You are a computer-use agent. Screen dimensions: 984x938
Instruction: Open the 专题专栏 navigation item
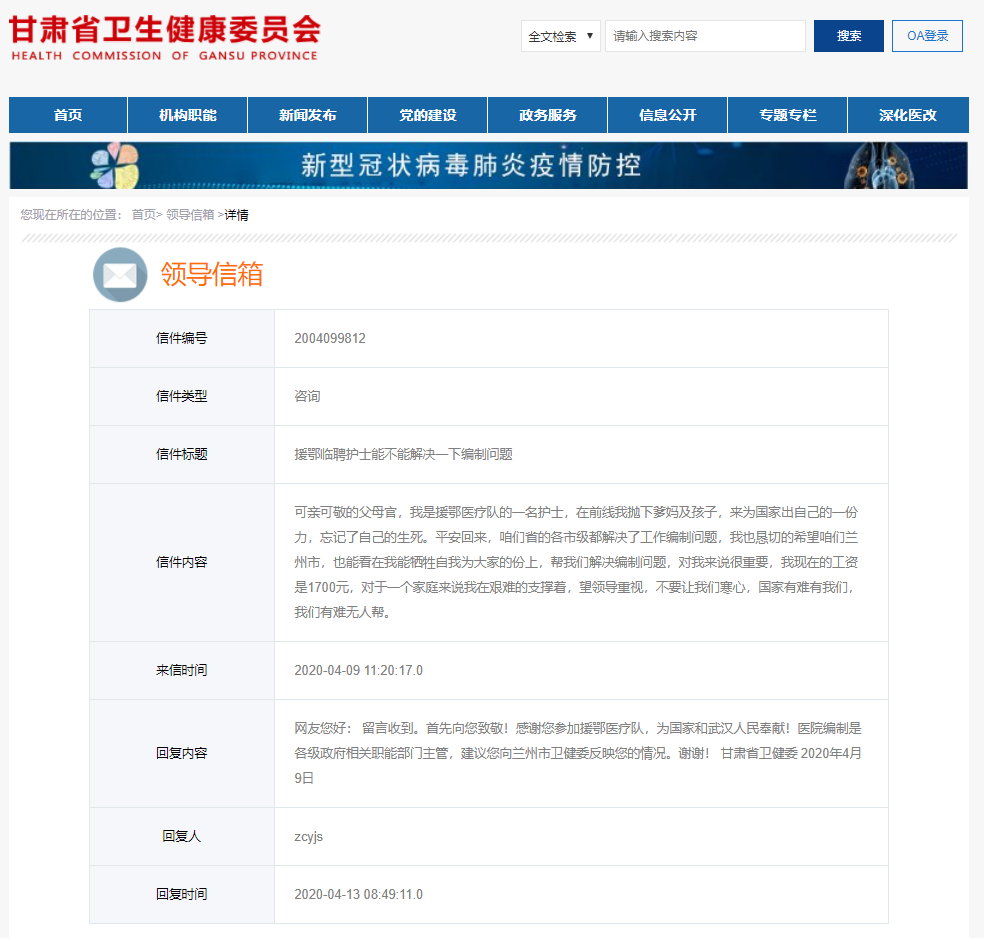(788, 115)
